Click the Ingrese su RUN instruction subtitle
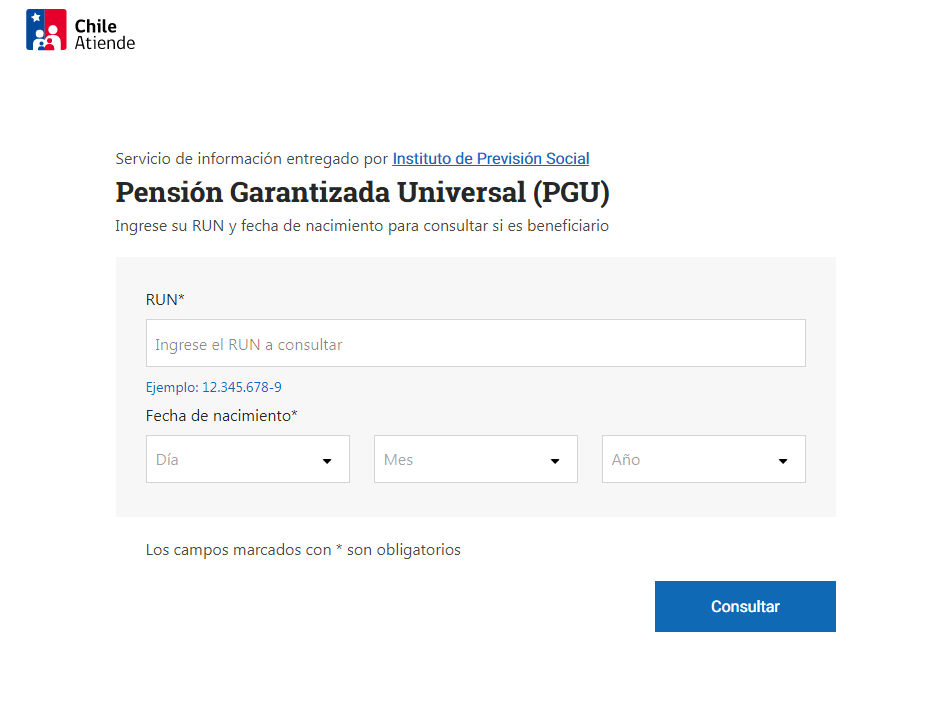 coord(362,226)
